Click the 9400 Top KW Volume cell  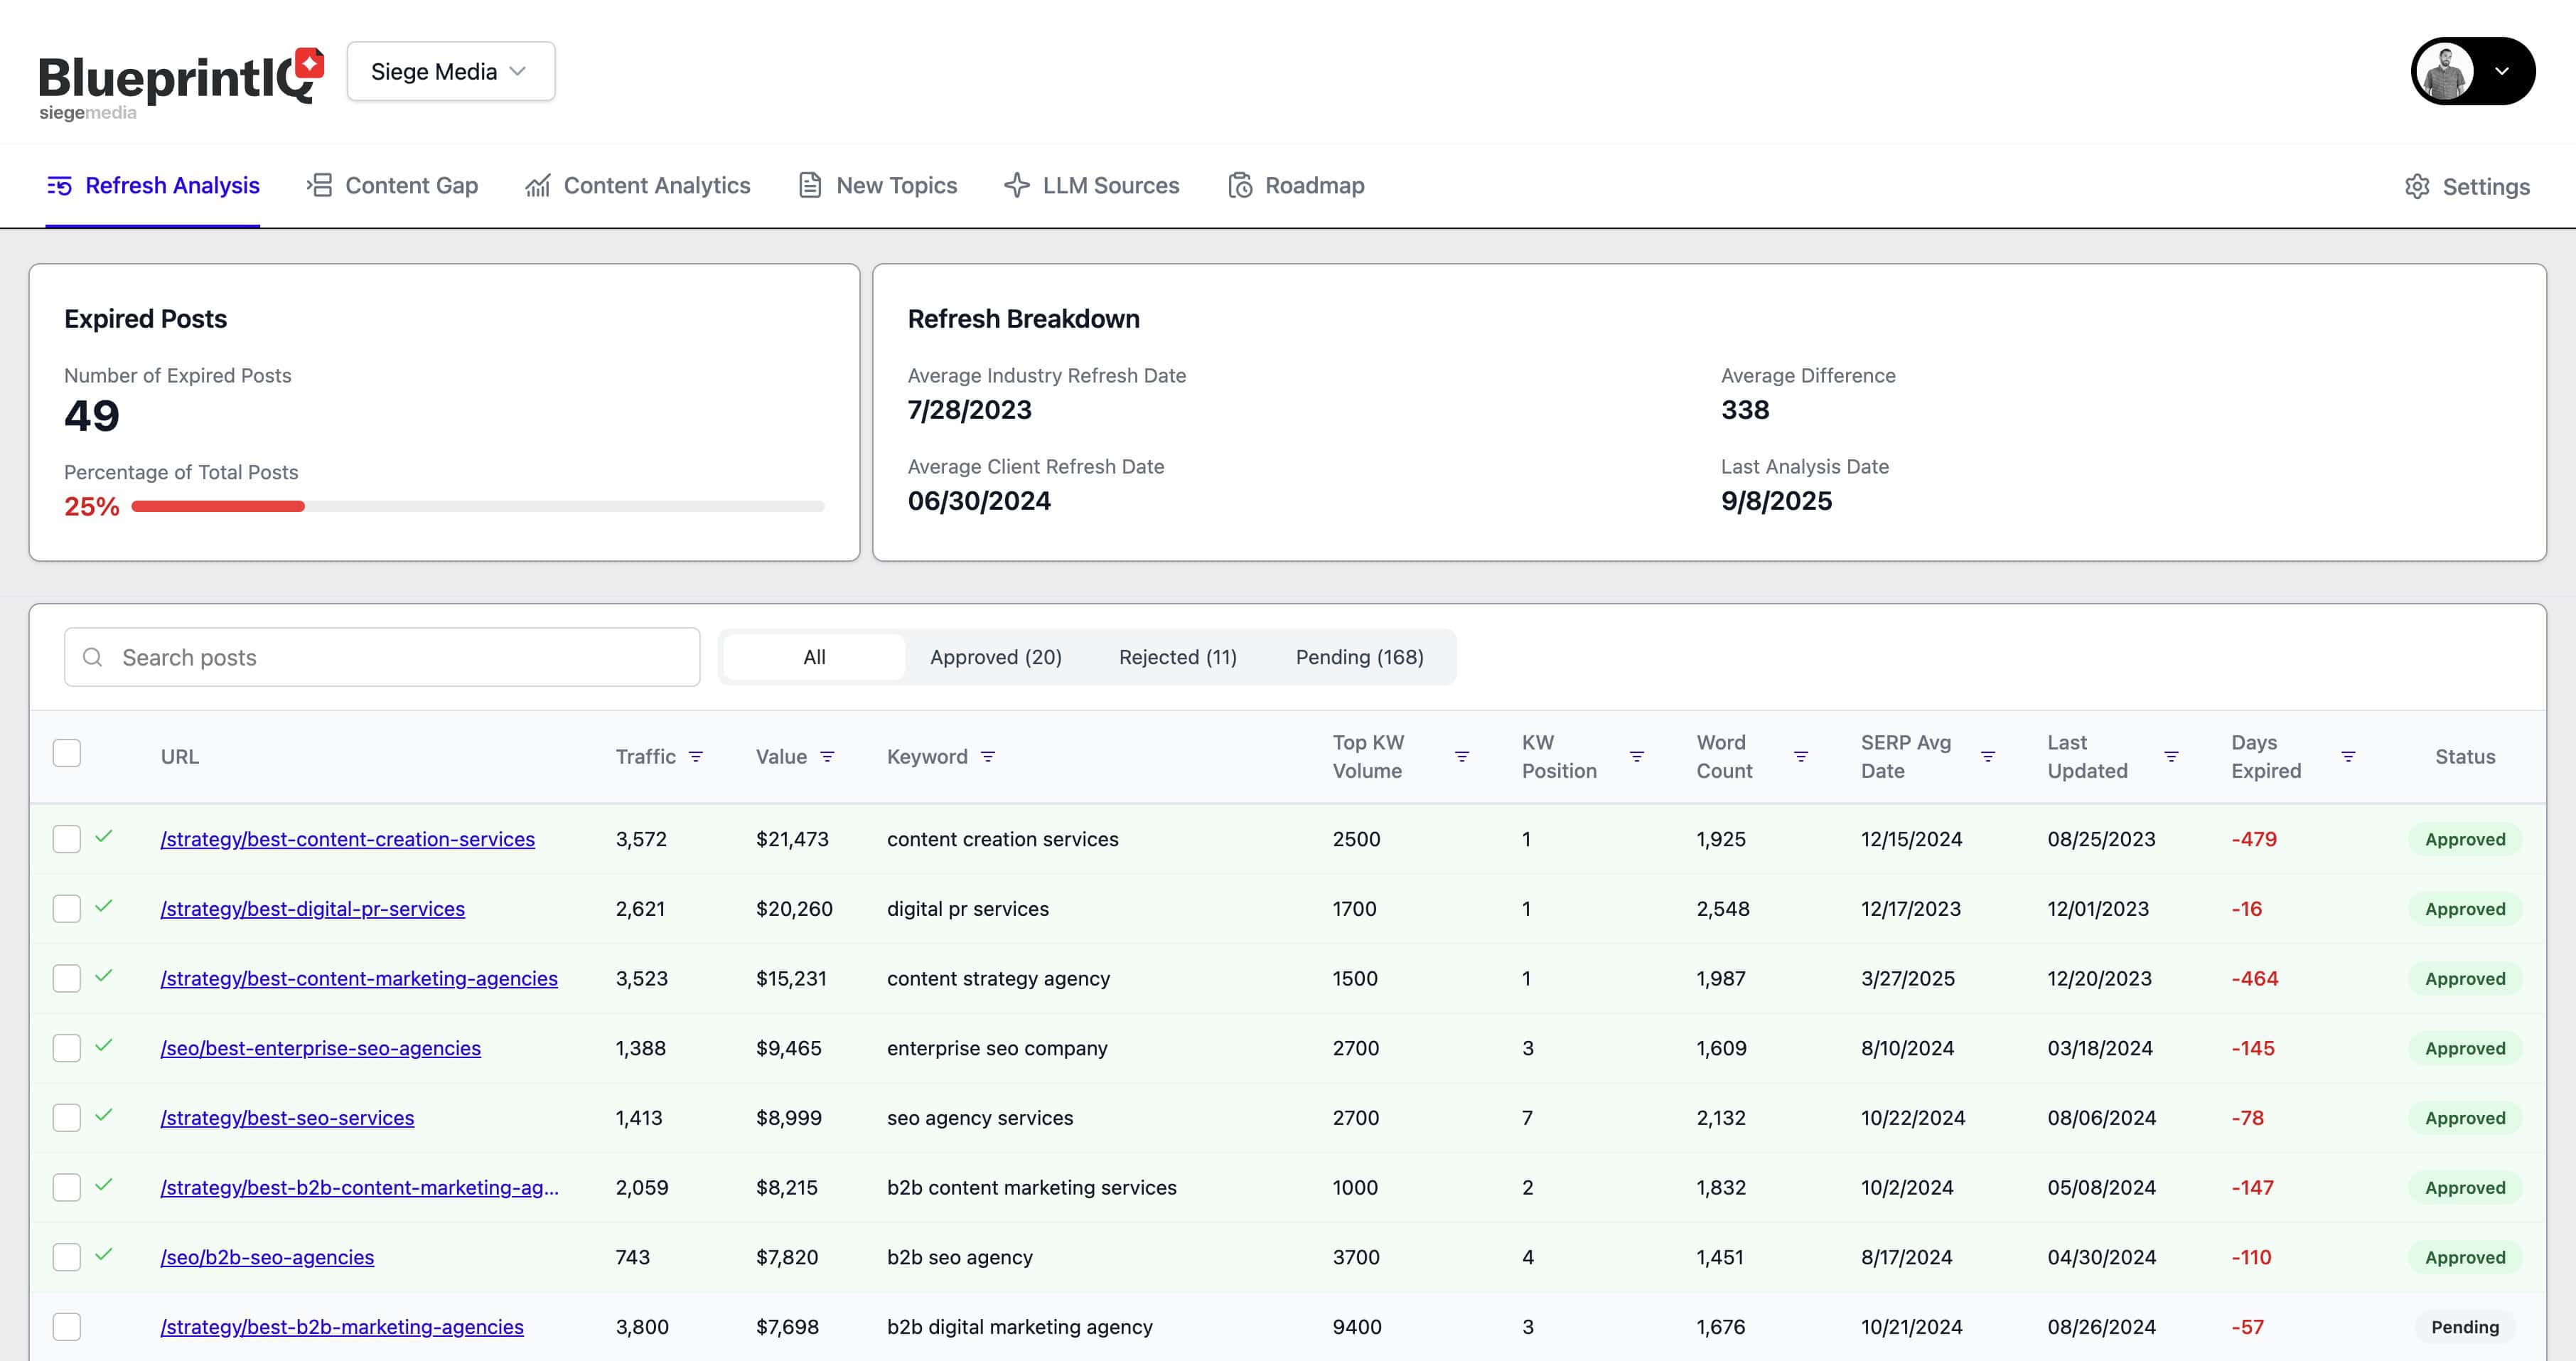tap(1357, 1327)
